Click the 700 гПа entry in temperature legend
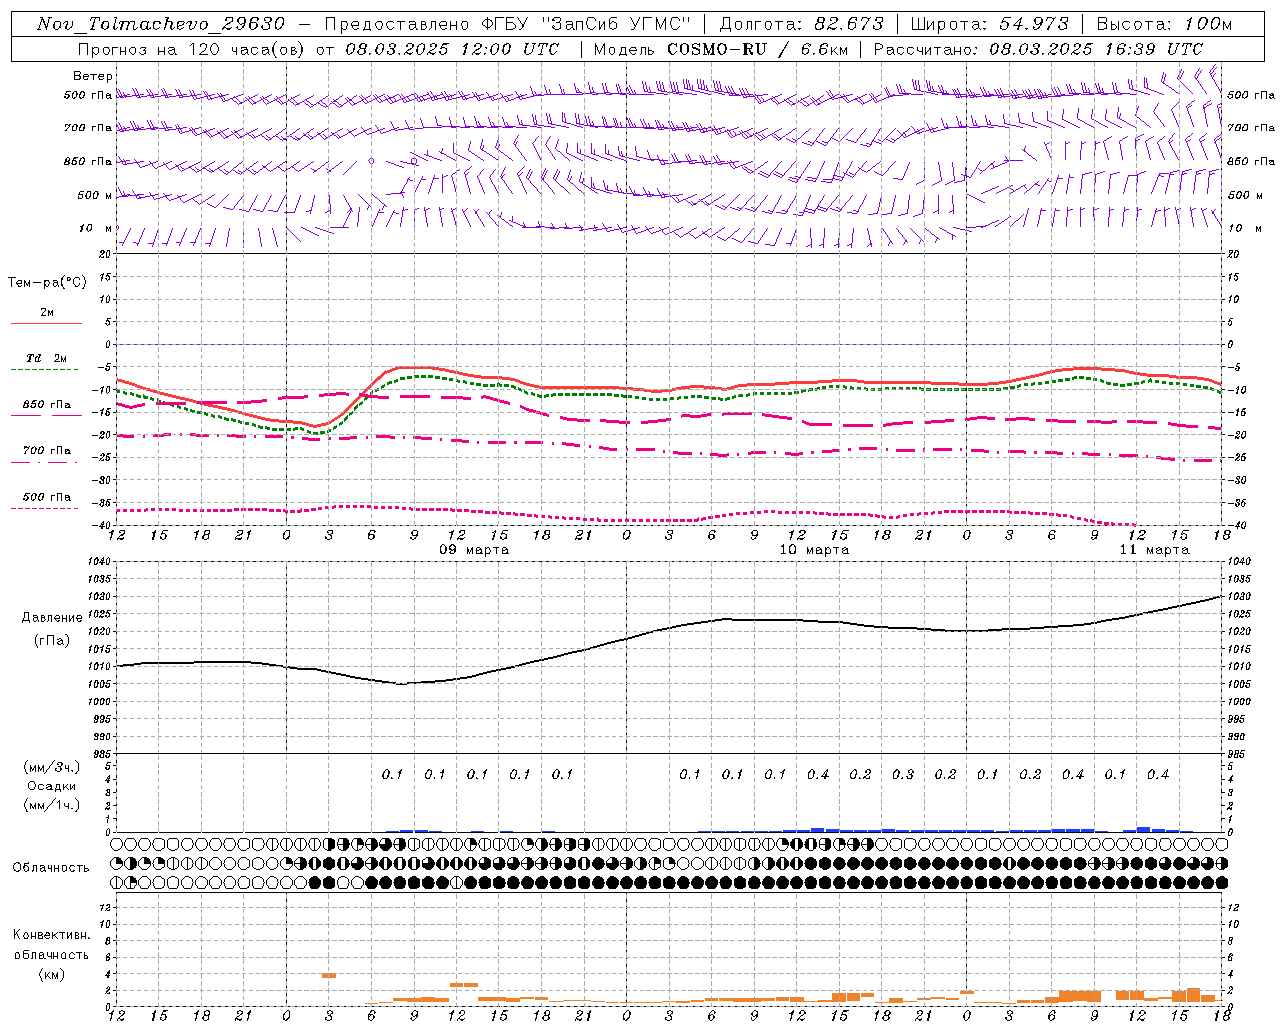Screen dimensions: 1280x1024 47,451
